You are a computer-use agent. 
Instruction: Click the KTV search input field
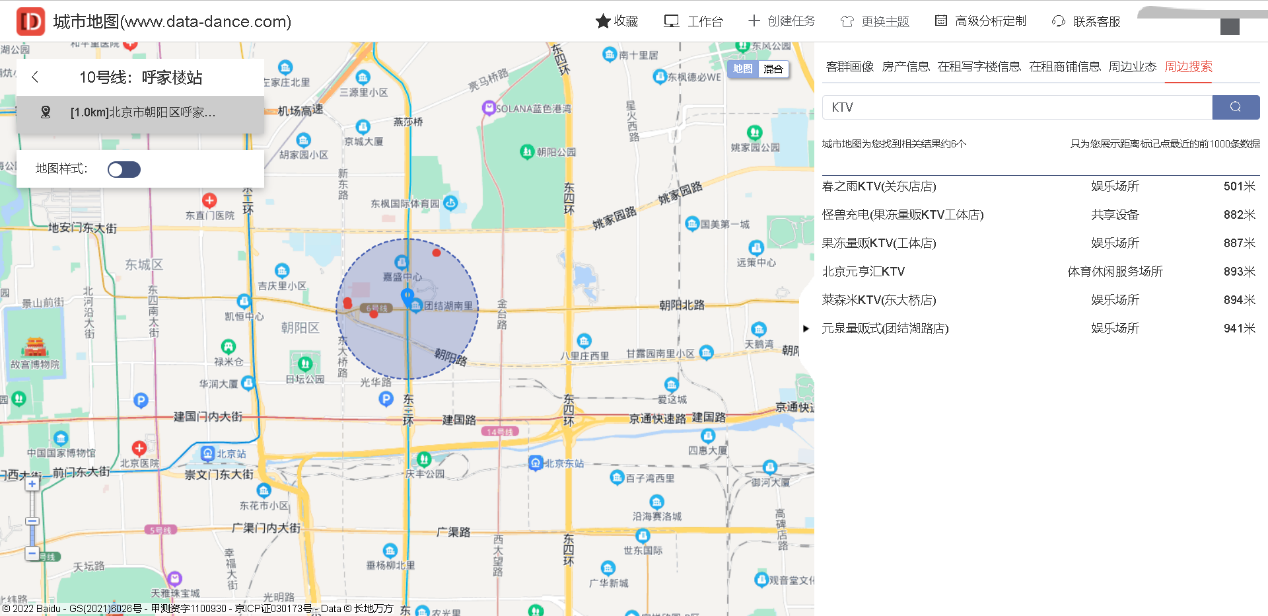coord(1017,107)
